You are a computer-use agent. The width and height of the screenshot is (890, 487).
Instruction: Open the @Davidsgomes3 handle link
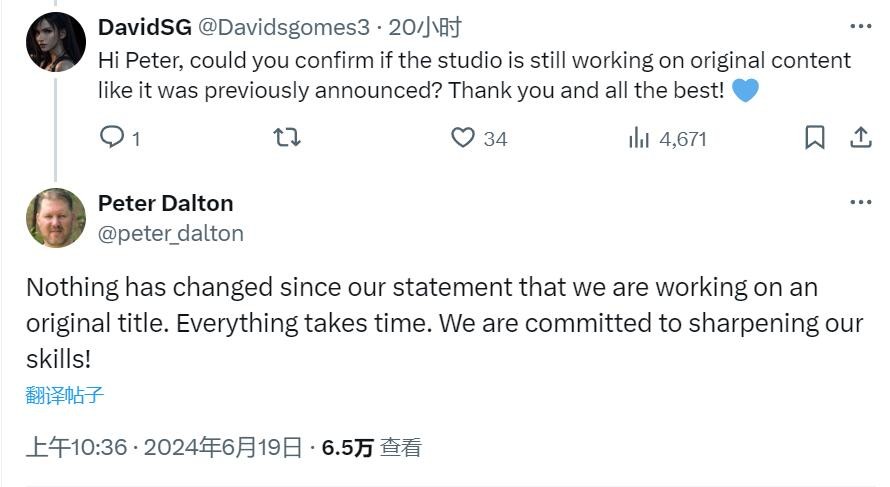point(284,27)
